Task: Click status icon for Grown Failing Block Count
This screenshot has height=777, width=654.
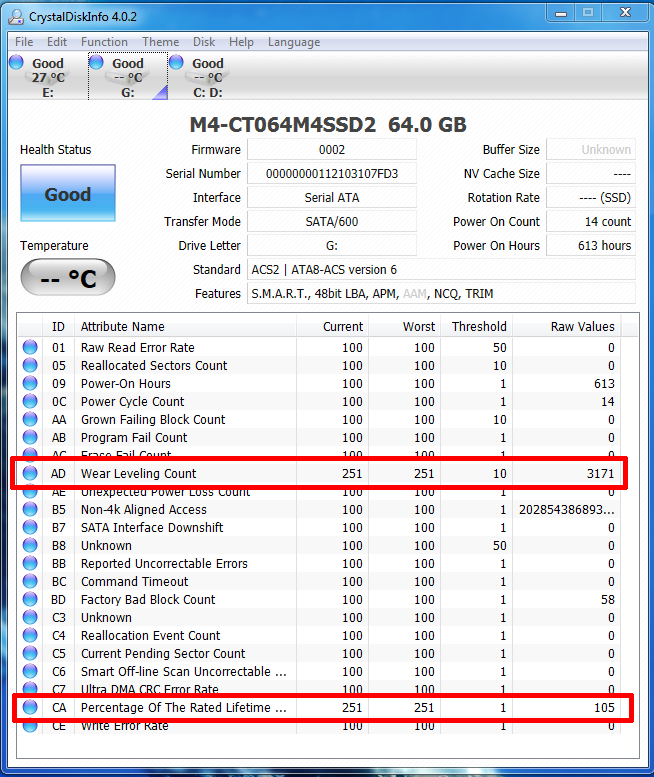Action: pos(30,419)
